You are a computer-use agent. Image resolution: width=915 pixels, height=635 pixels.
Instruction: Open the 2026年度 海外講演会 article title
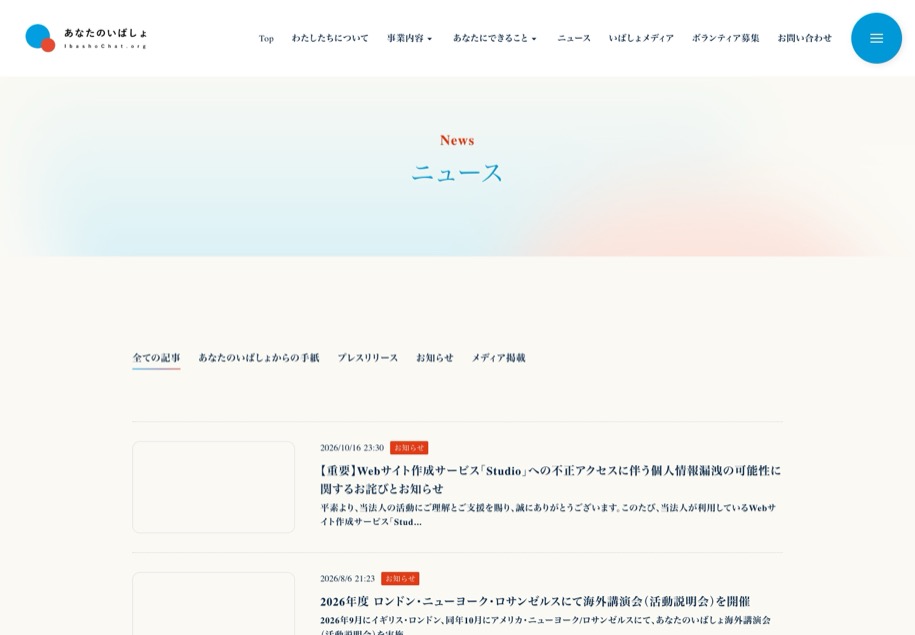[535, 601]
